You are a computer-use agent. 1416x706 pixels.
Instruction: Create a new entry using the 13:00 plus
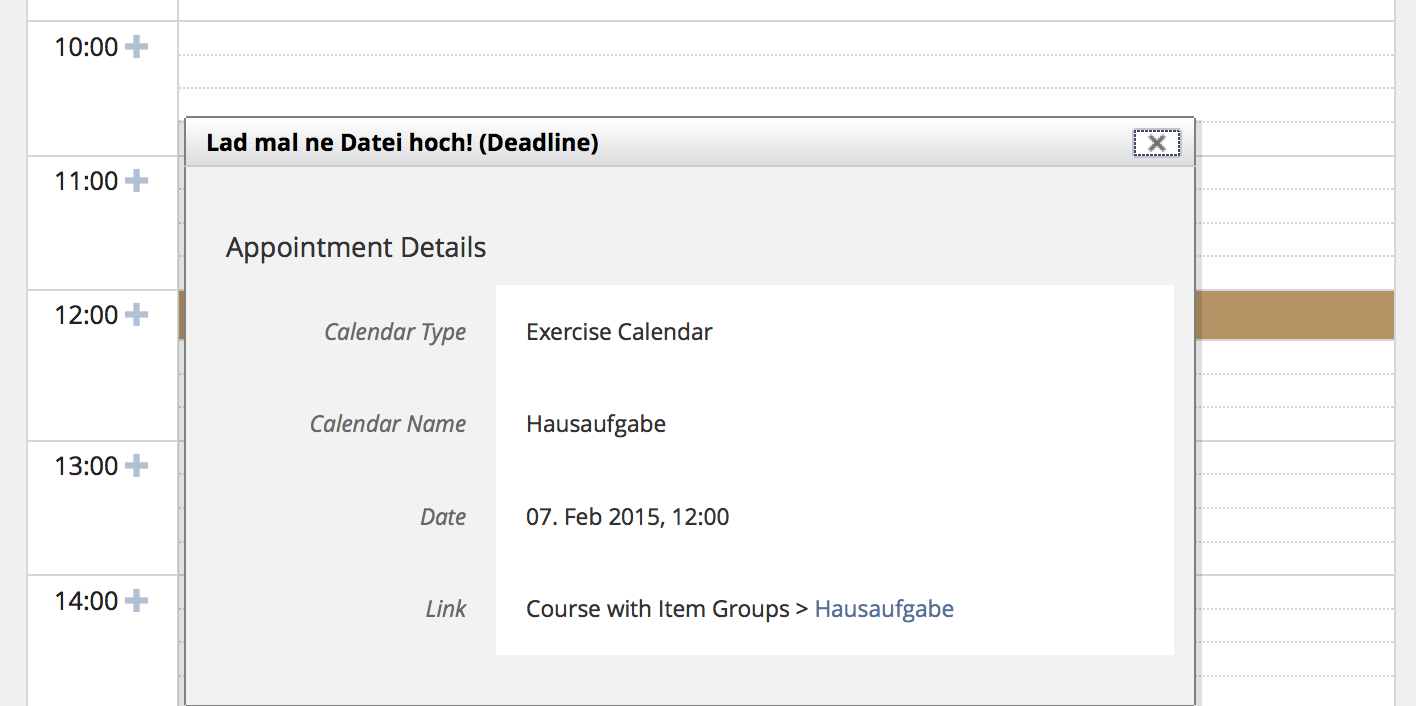point(137,466)
